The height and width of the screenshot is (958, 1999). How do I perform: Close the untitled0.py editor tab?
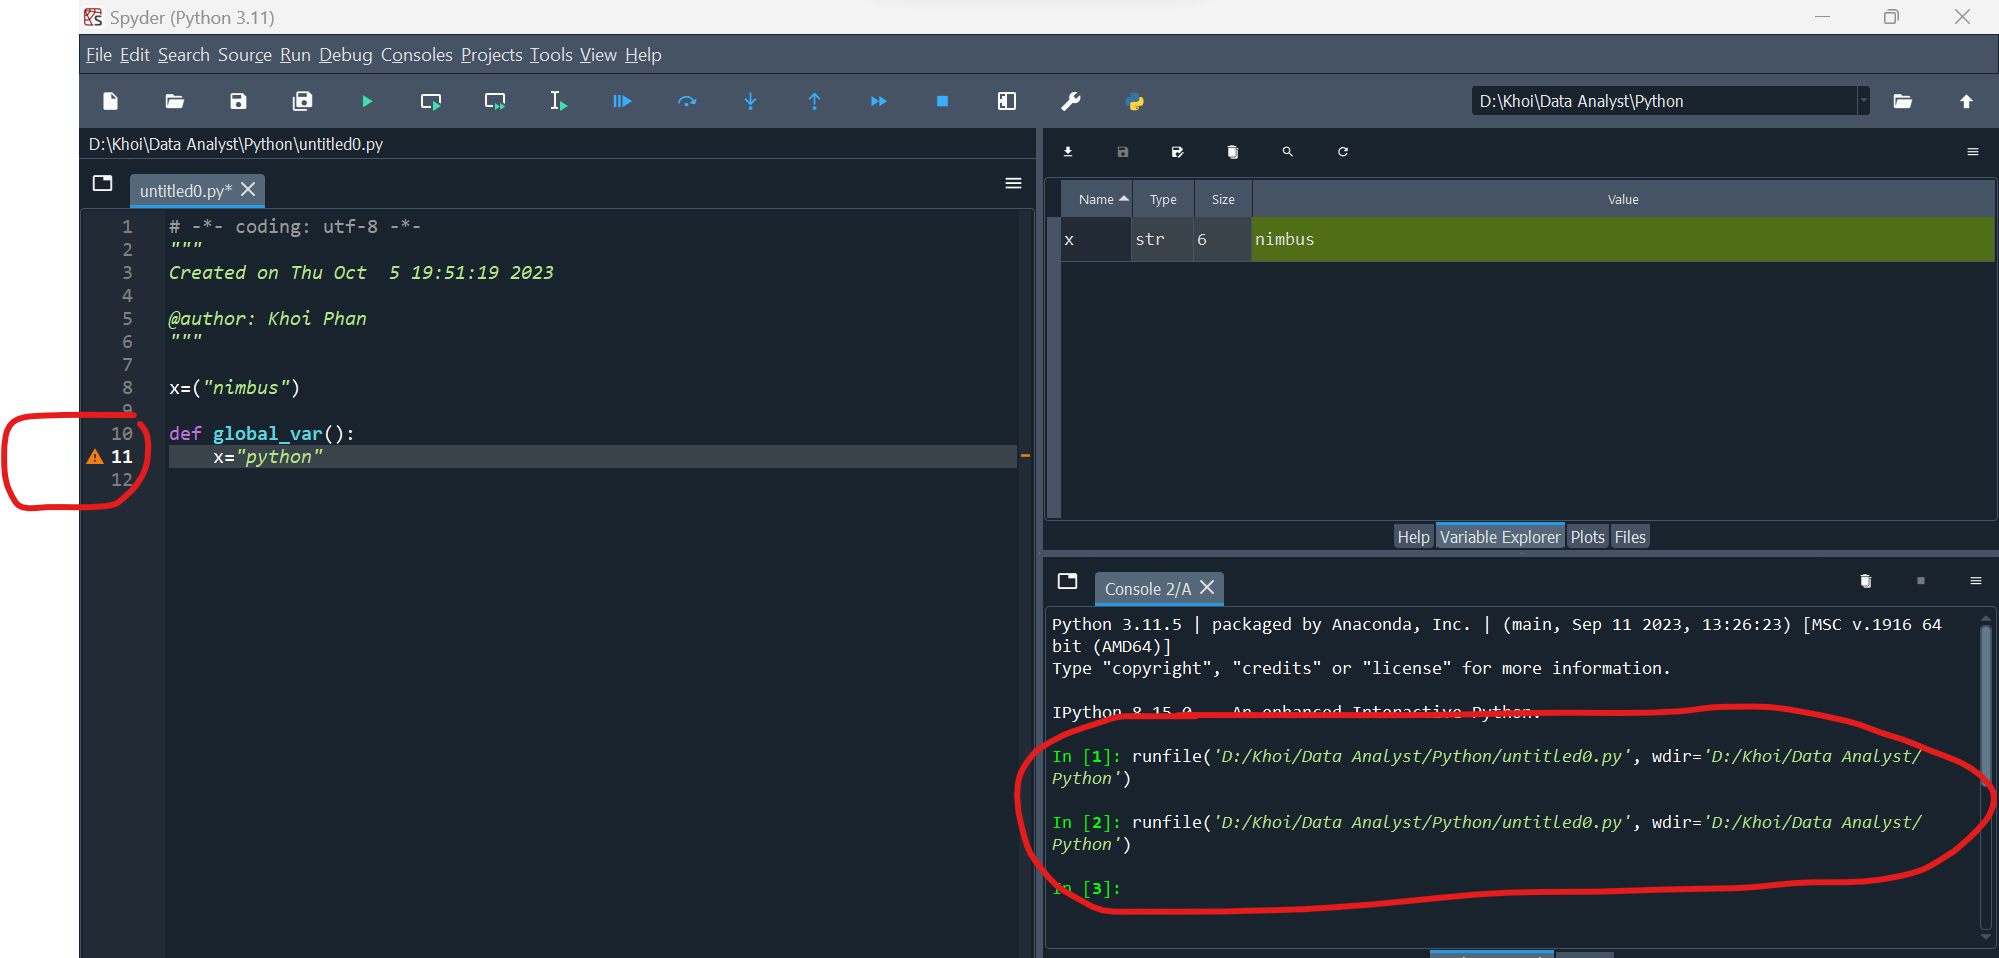pyautogui.click(x=249, y=189)
